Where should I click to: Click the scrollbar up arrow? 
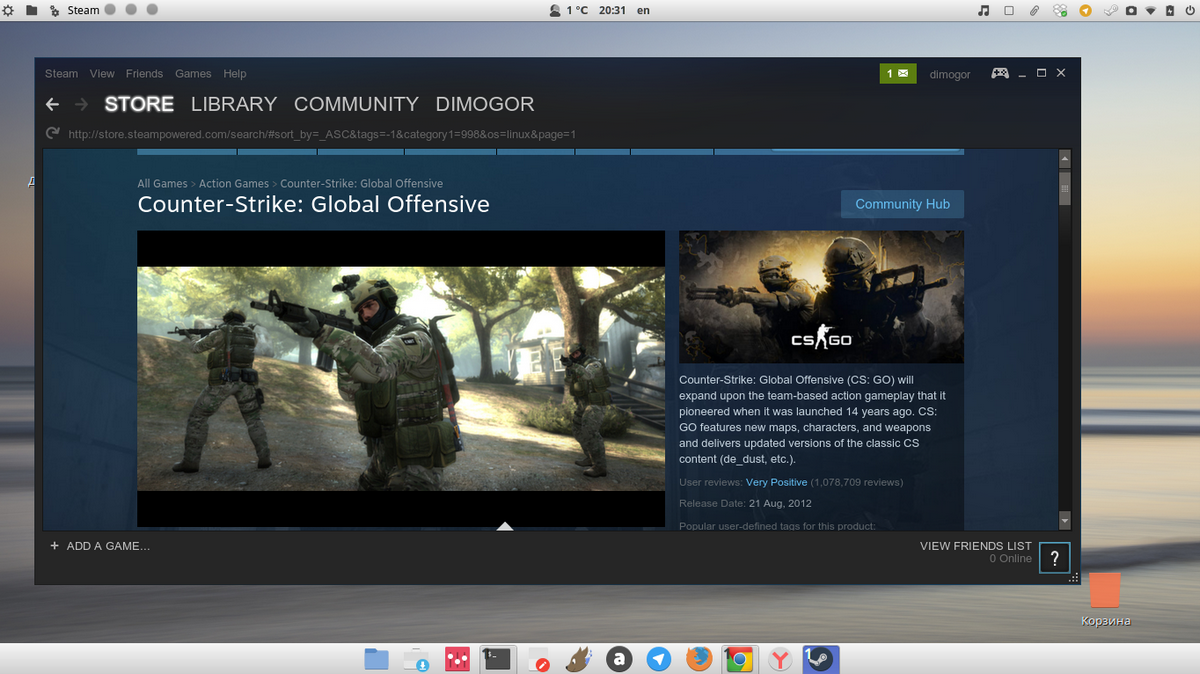pos(1064,159)
